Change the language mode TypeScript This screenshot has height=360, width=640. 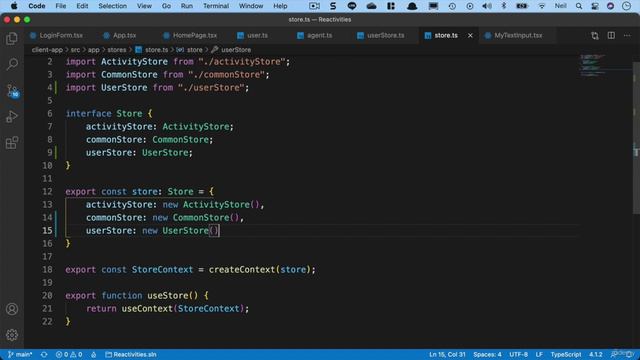pyautogui.click(x=566, y=355)
